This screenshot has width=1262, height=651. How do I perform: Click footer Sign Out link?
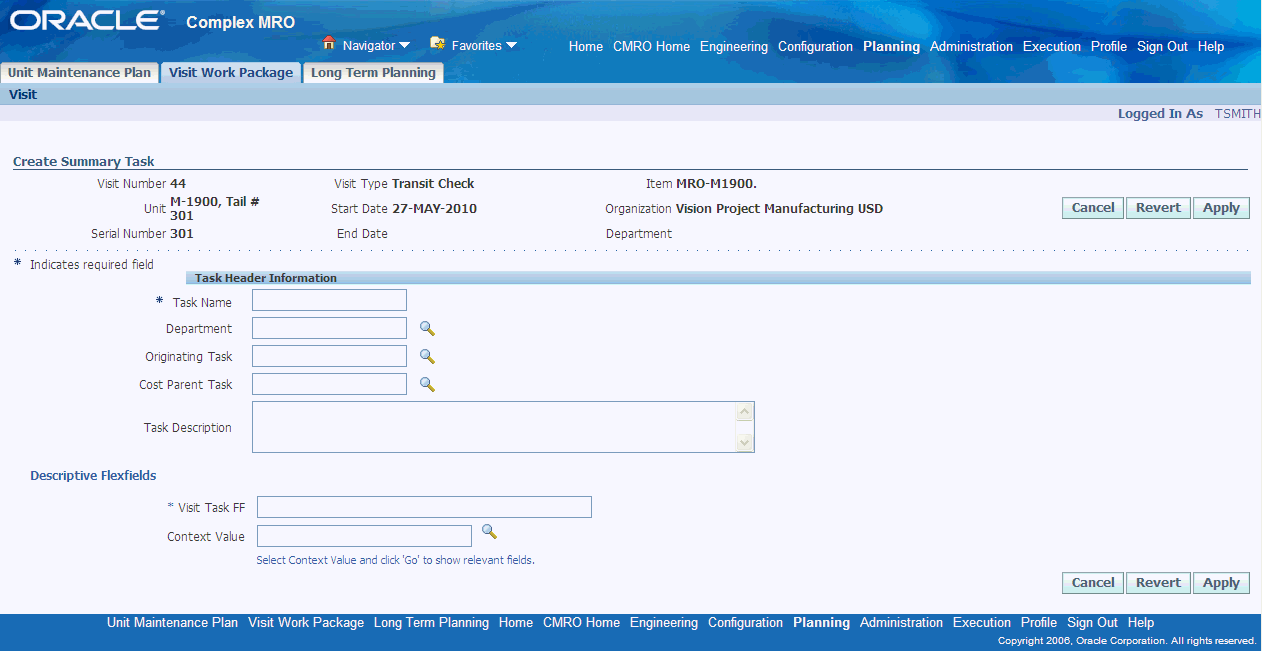pos(1092,622)
